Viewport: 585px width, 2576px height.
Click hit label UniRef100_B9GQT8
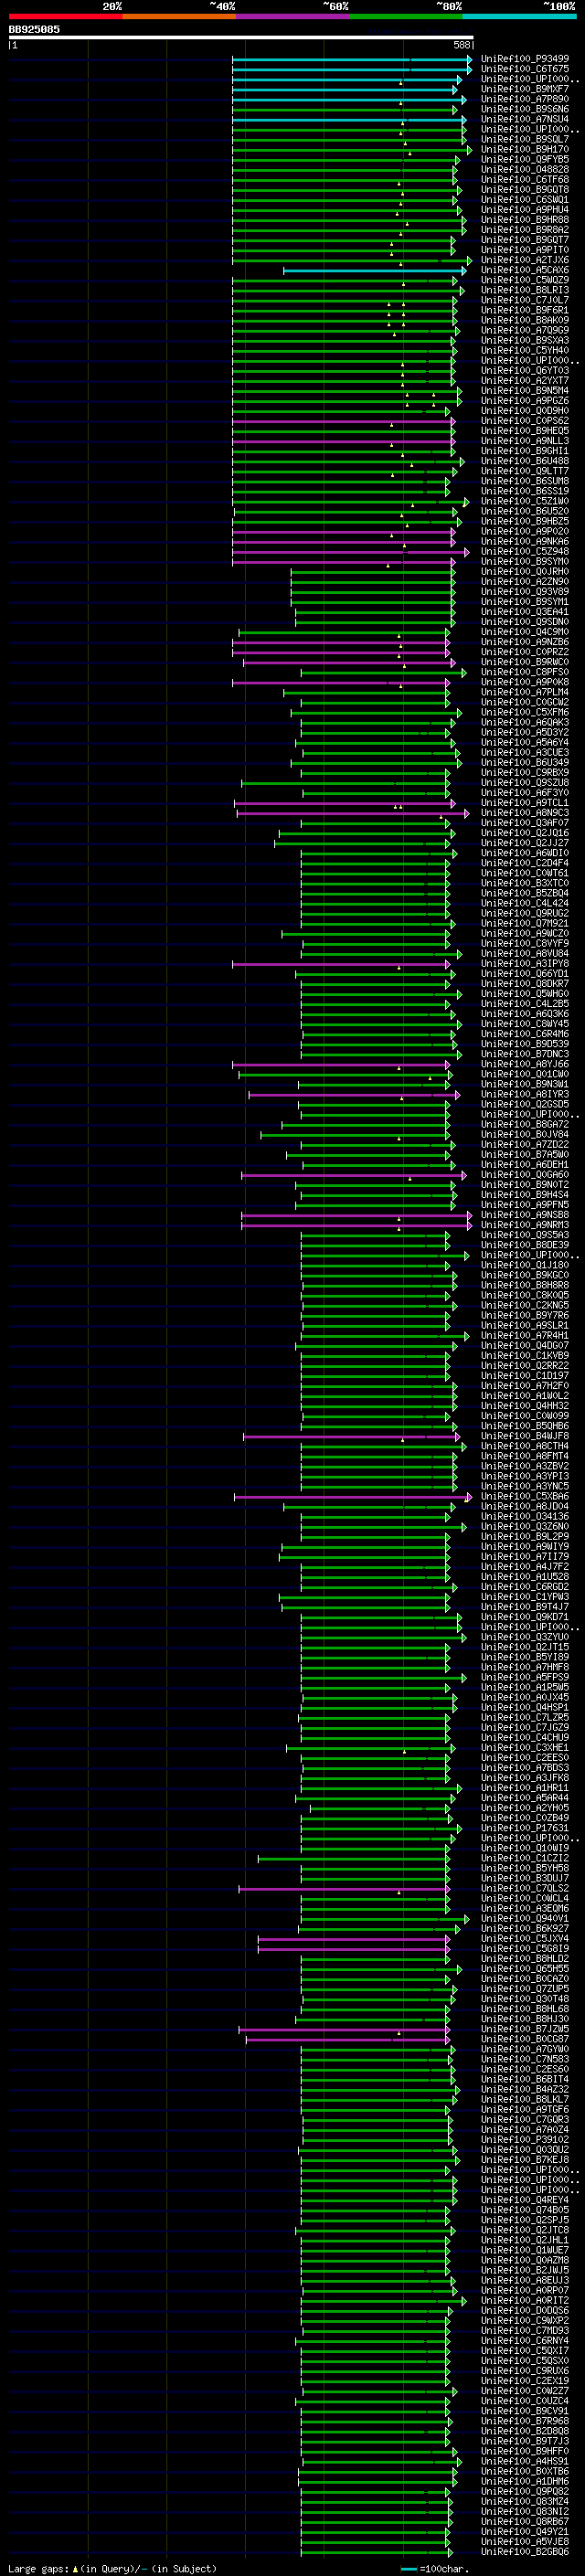pos(525,189)
